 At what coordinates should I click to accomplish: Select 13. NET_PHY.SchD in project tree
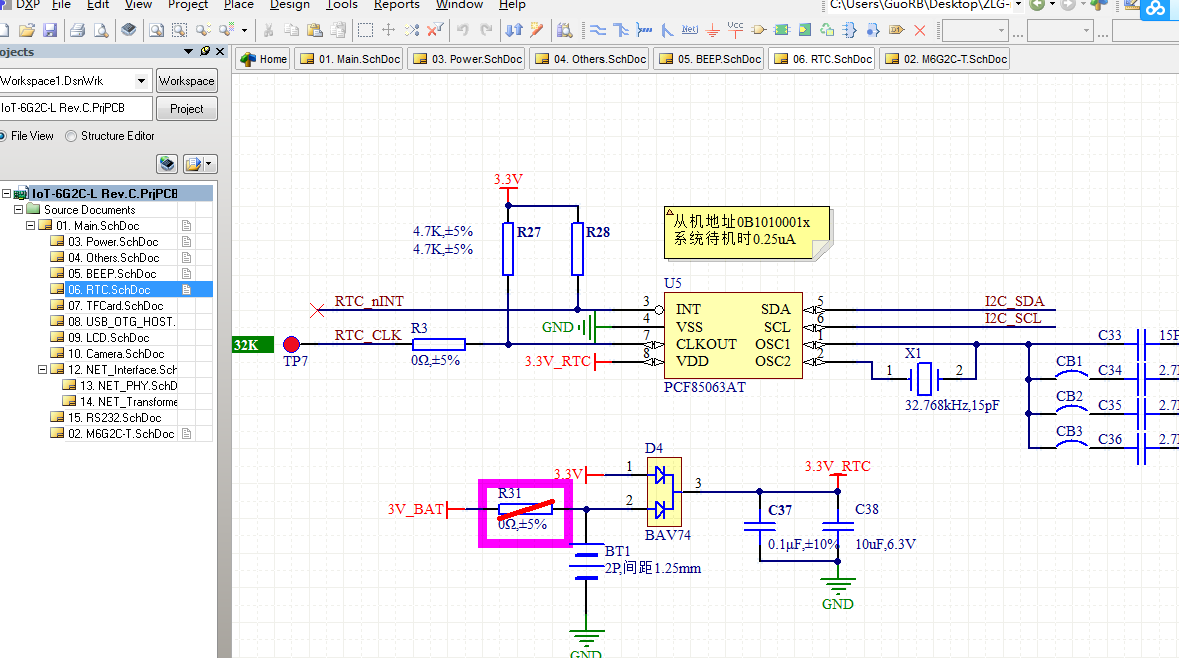[129, 385]
